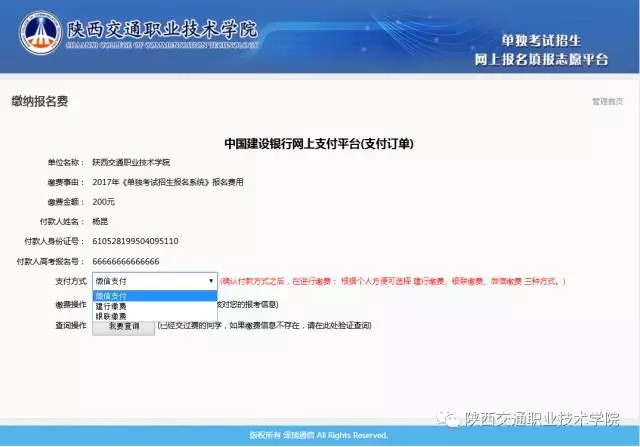Click the already-paid verification note text
The width and height of the screenshot is (640, 447).
pyautogui.click(x=264, y=325)
